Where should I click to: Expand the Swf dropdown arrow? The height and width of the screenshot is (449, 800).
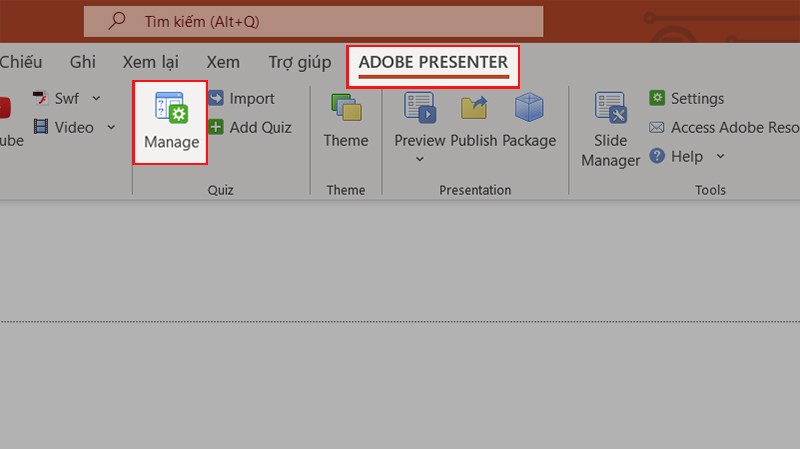click(96, 98)
